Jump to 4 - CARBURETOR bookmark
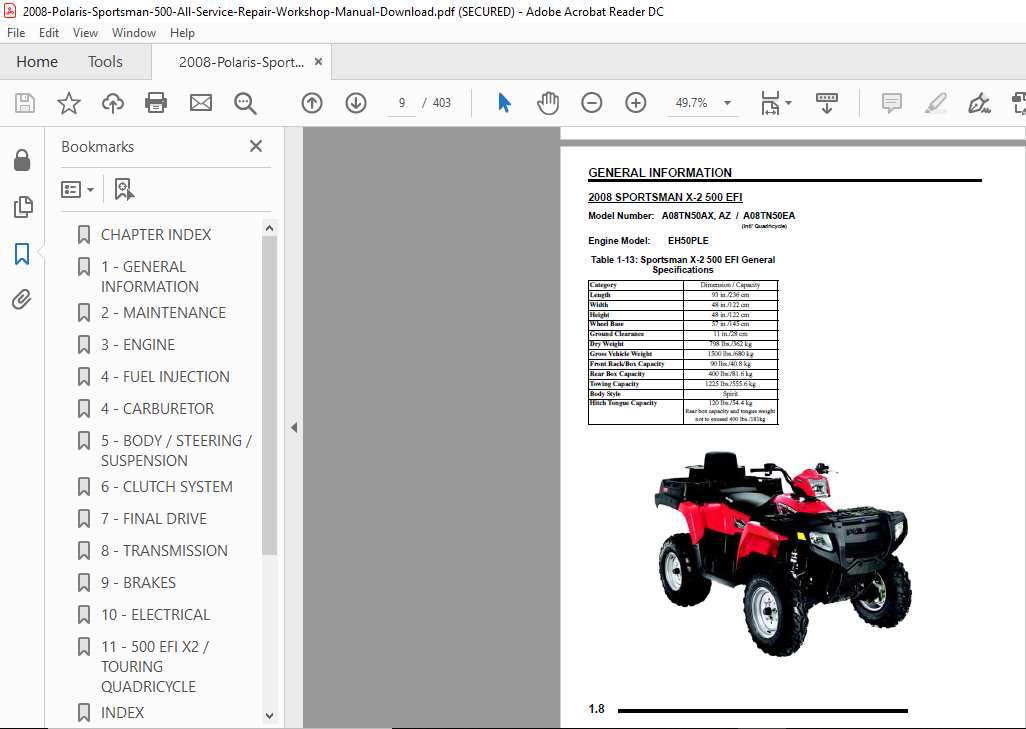Image resolution: width=1026 pixels, height=729 pixels. [157, 409]
